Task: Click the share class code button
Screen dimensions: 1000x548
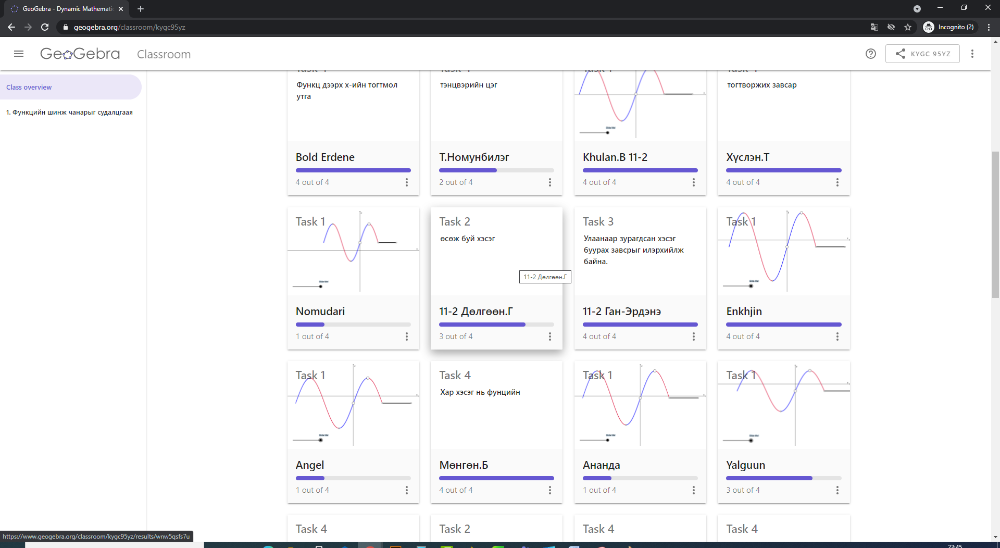Action: tap(922, 54)
